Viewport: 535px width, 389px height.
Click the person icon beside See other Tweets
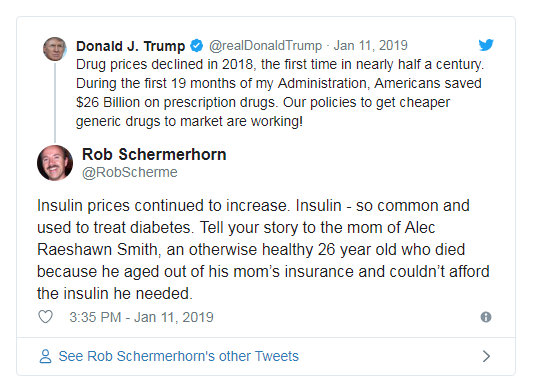(x=45, y=356)
